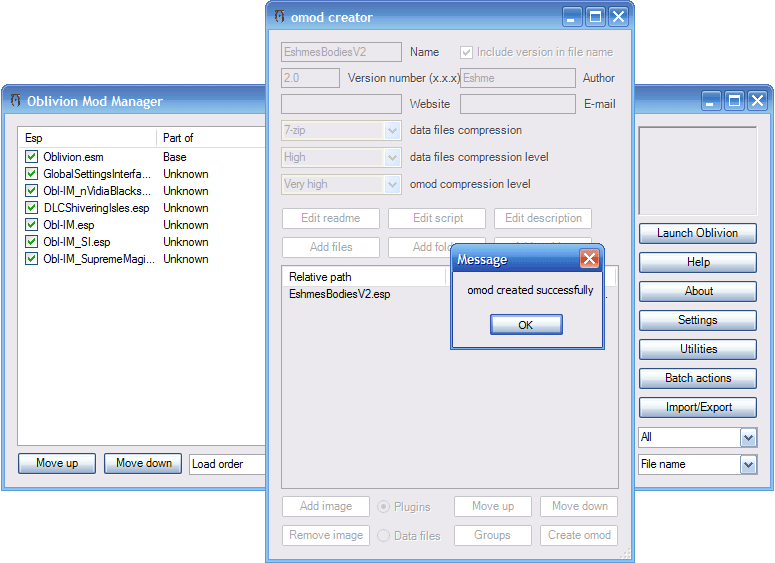775x563 pixels.
Task: Click the Edit script button
Action: pos(437,218)
